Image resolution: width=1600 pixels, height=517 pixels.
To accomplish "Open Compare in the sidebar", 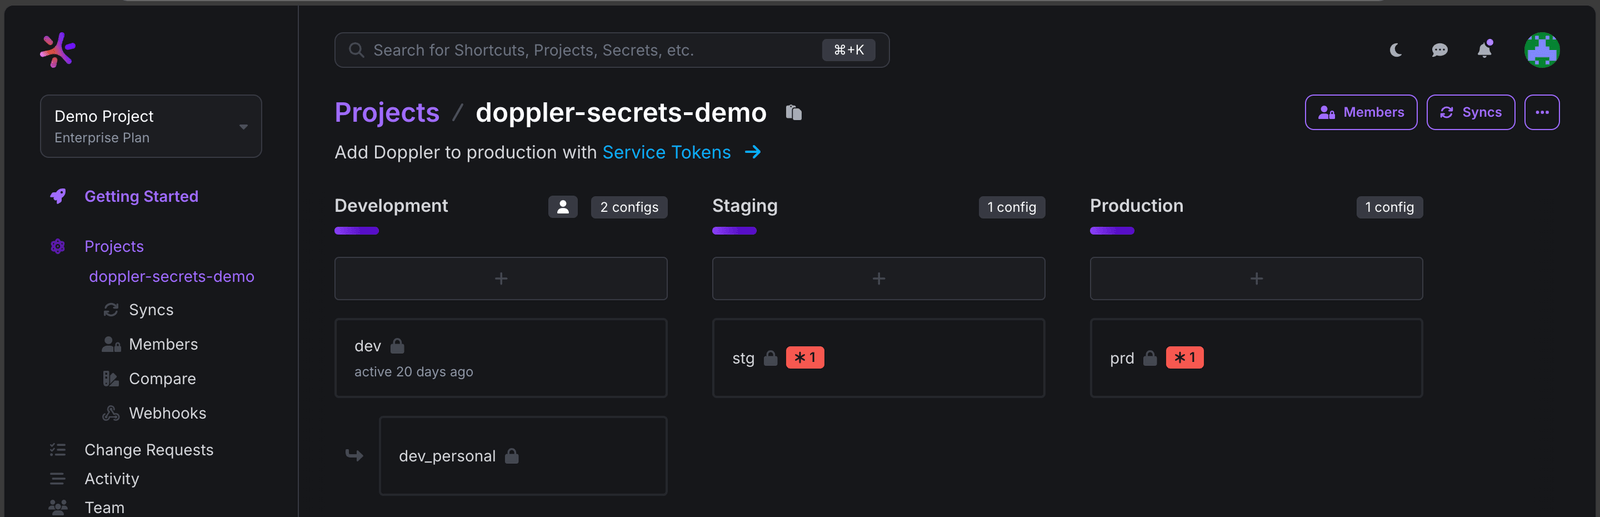I will coord(162,379).
